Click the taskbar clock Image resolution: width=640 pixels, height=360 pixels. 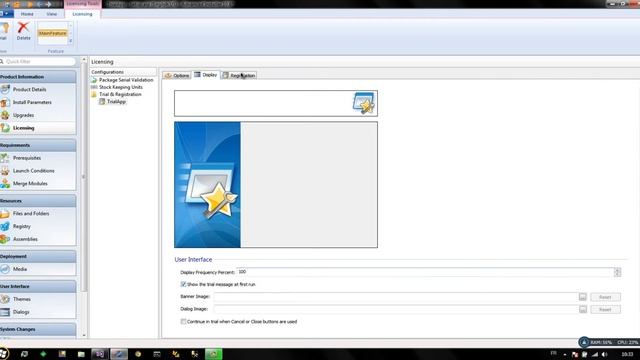coord(627,354)
